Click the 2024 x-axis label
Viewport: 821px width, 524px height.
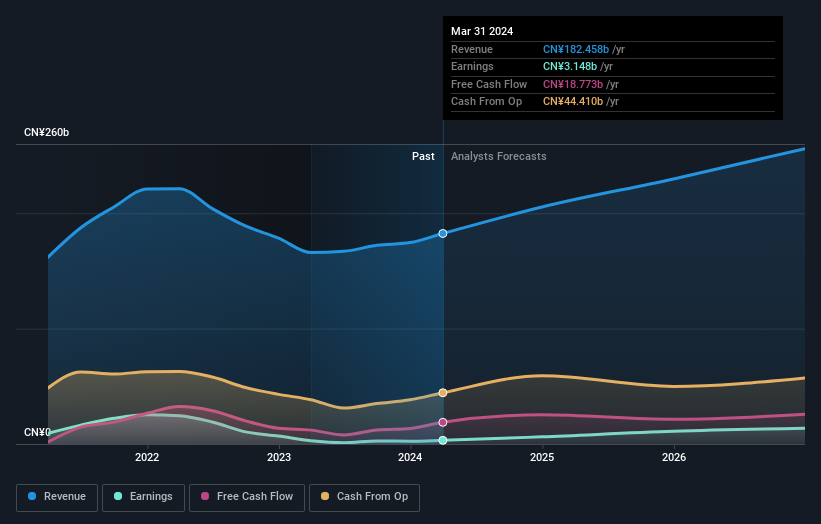pyautogui.click(x=410, y=458)
